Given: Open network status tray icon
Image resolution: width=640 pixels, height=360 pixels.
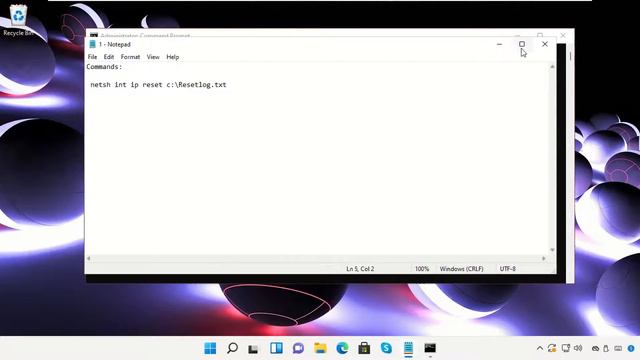Looking at the screenshot, I should tap(566, 348).
